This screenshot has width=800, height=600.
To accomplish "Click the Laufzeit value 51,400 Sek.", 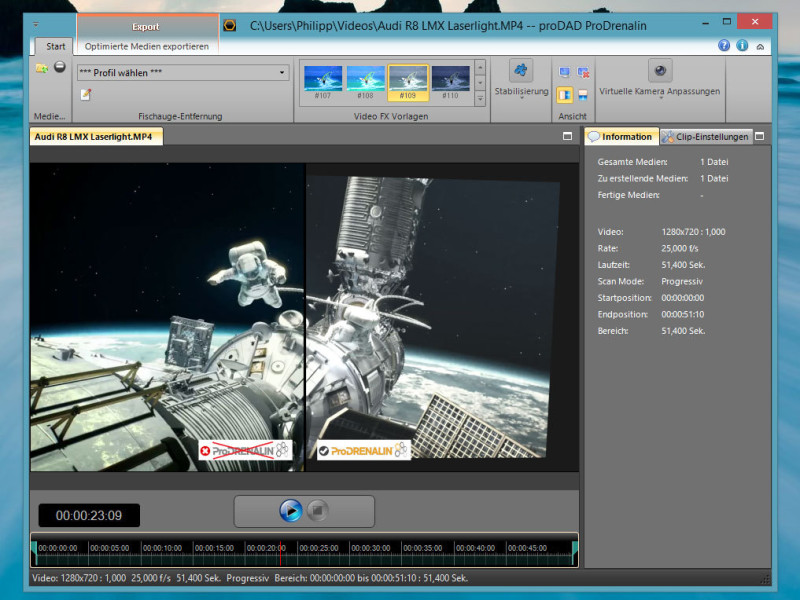I will point(683,265).
